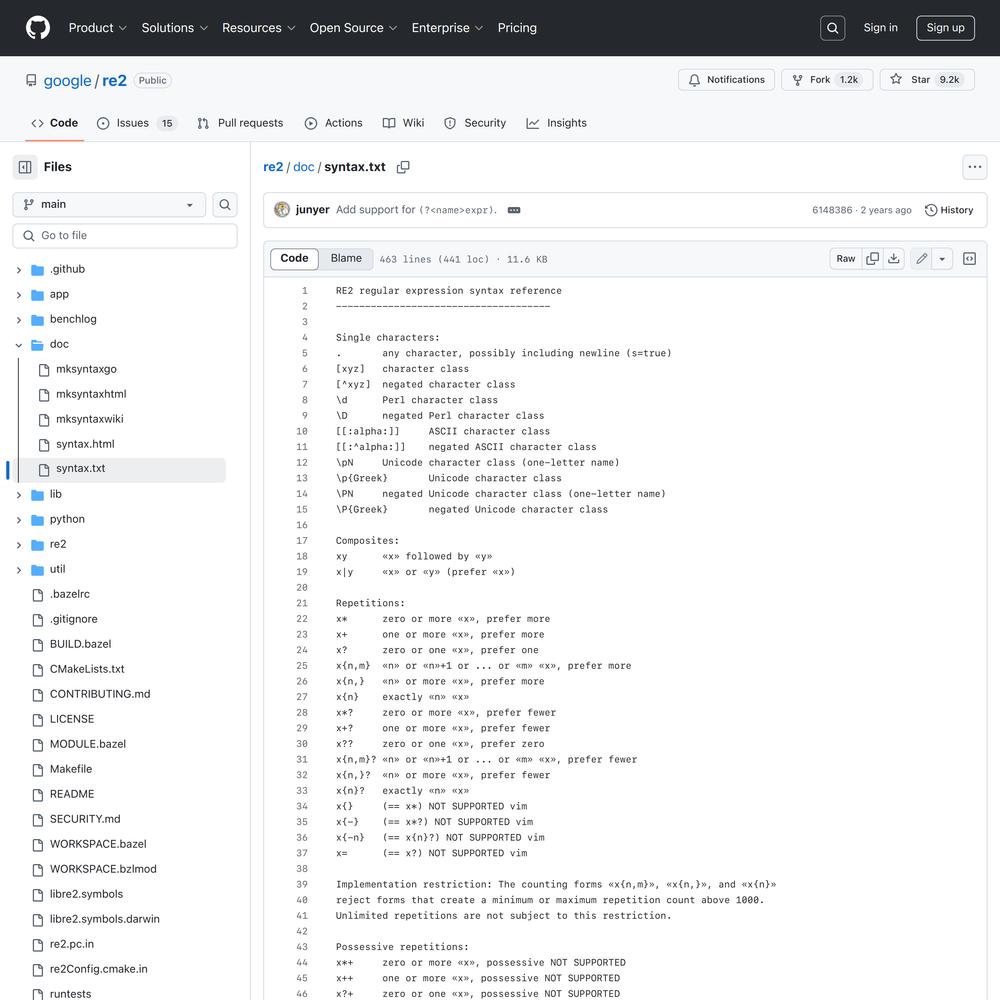
Task: Click the util folder icon
Action: coord(38,570)
